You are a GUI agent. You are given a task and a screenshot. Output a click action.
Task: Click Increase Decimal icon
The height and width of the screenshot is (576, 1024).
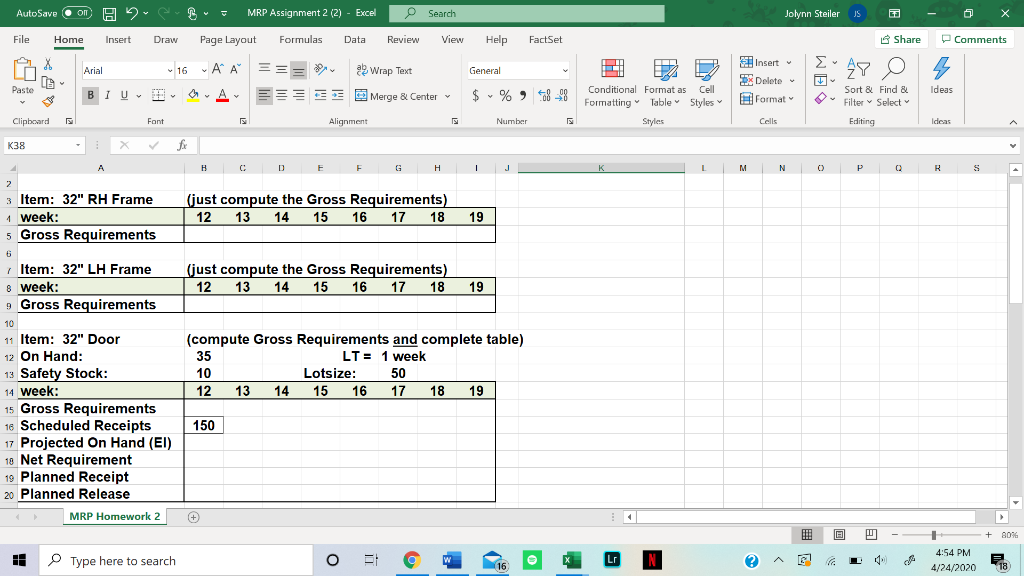tap(544, 96)
